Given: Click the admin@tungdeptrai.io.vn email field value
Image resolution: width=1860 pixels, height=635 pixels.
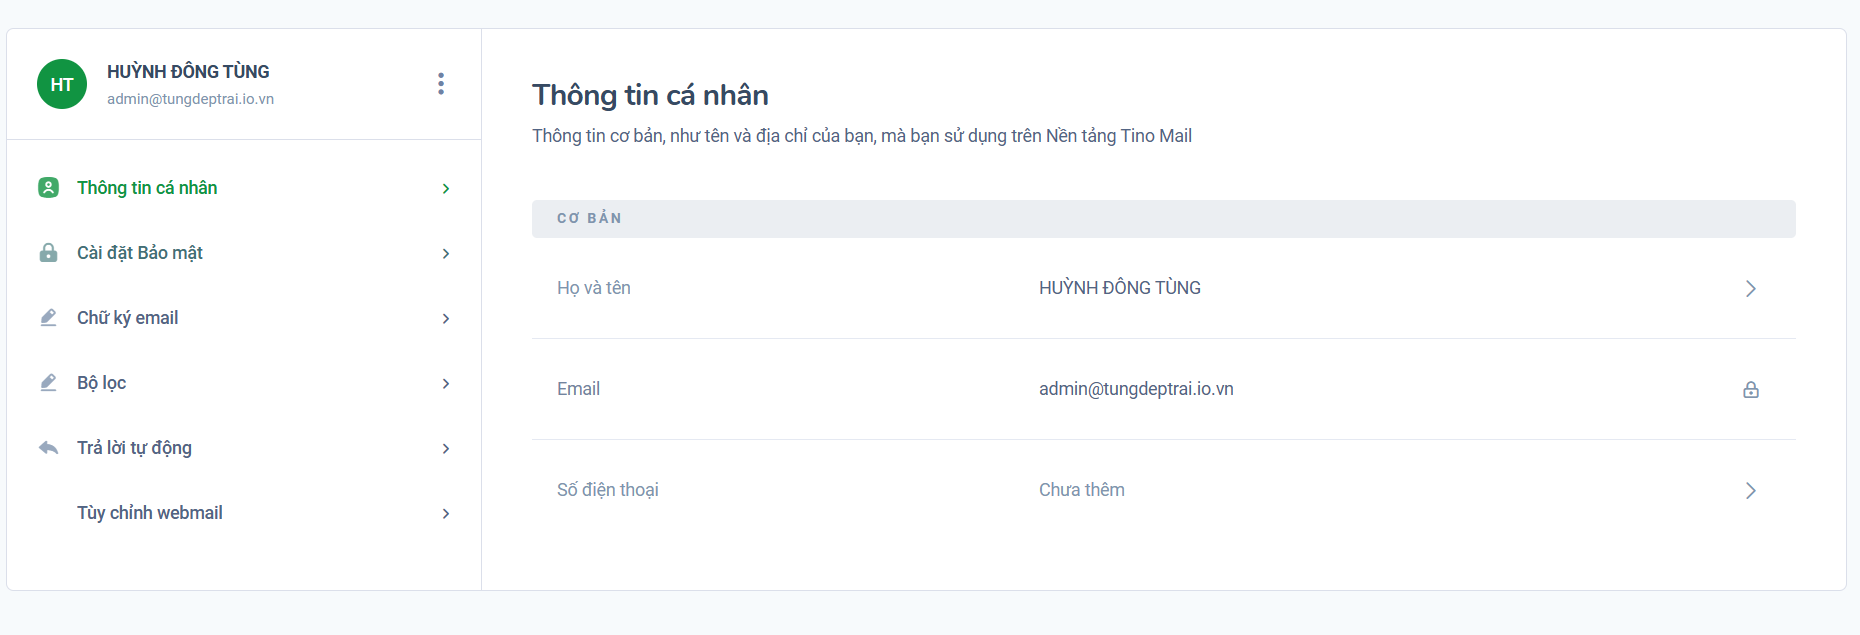Looking at the screenshot, I should [x=1136, y=389].
